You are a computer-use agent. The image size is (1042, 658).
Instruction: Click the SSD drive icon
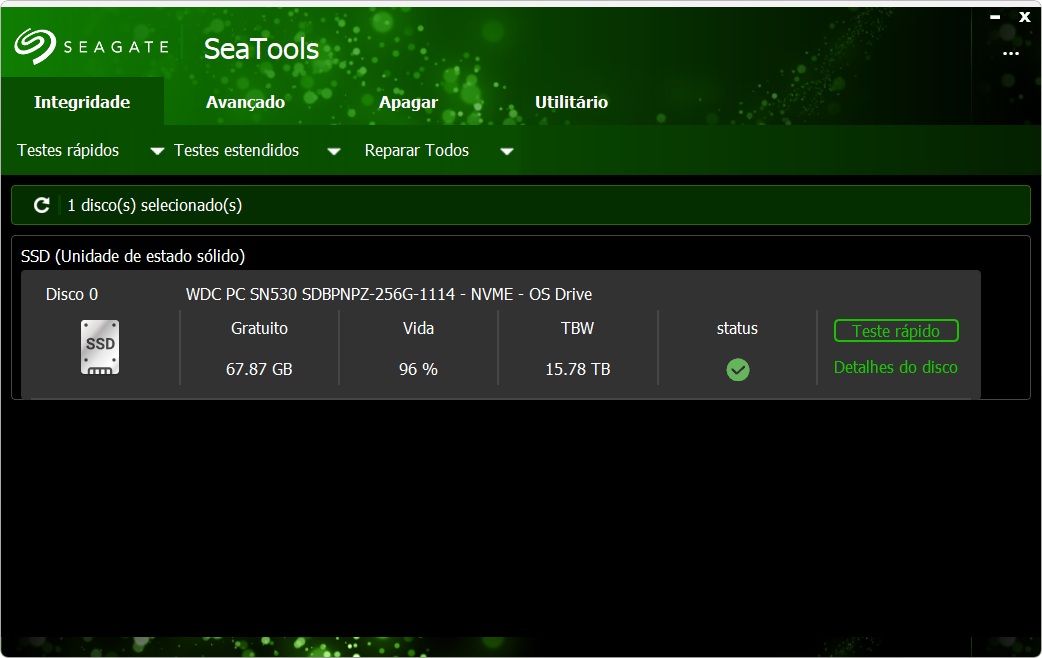[100, 348]
